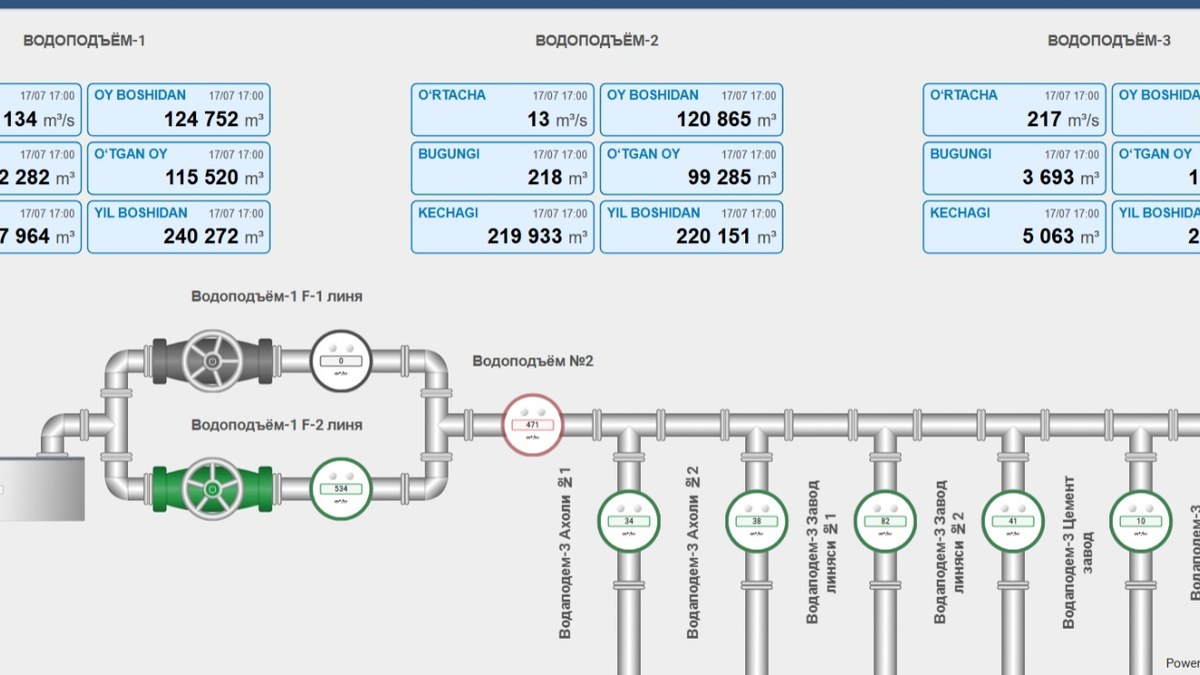
Task: Open O'TGAN OY card showing 115 520
Action: click(179, 169)
